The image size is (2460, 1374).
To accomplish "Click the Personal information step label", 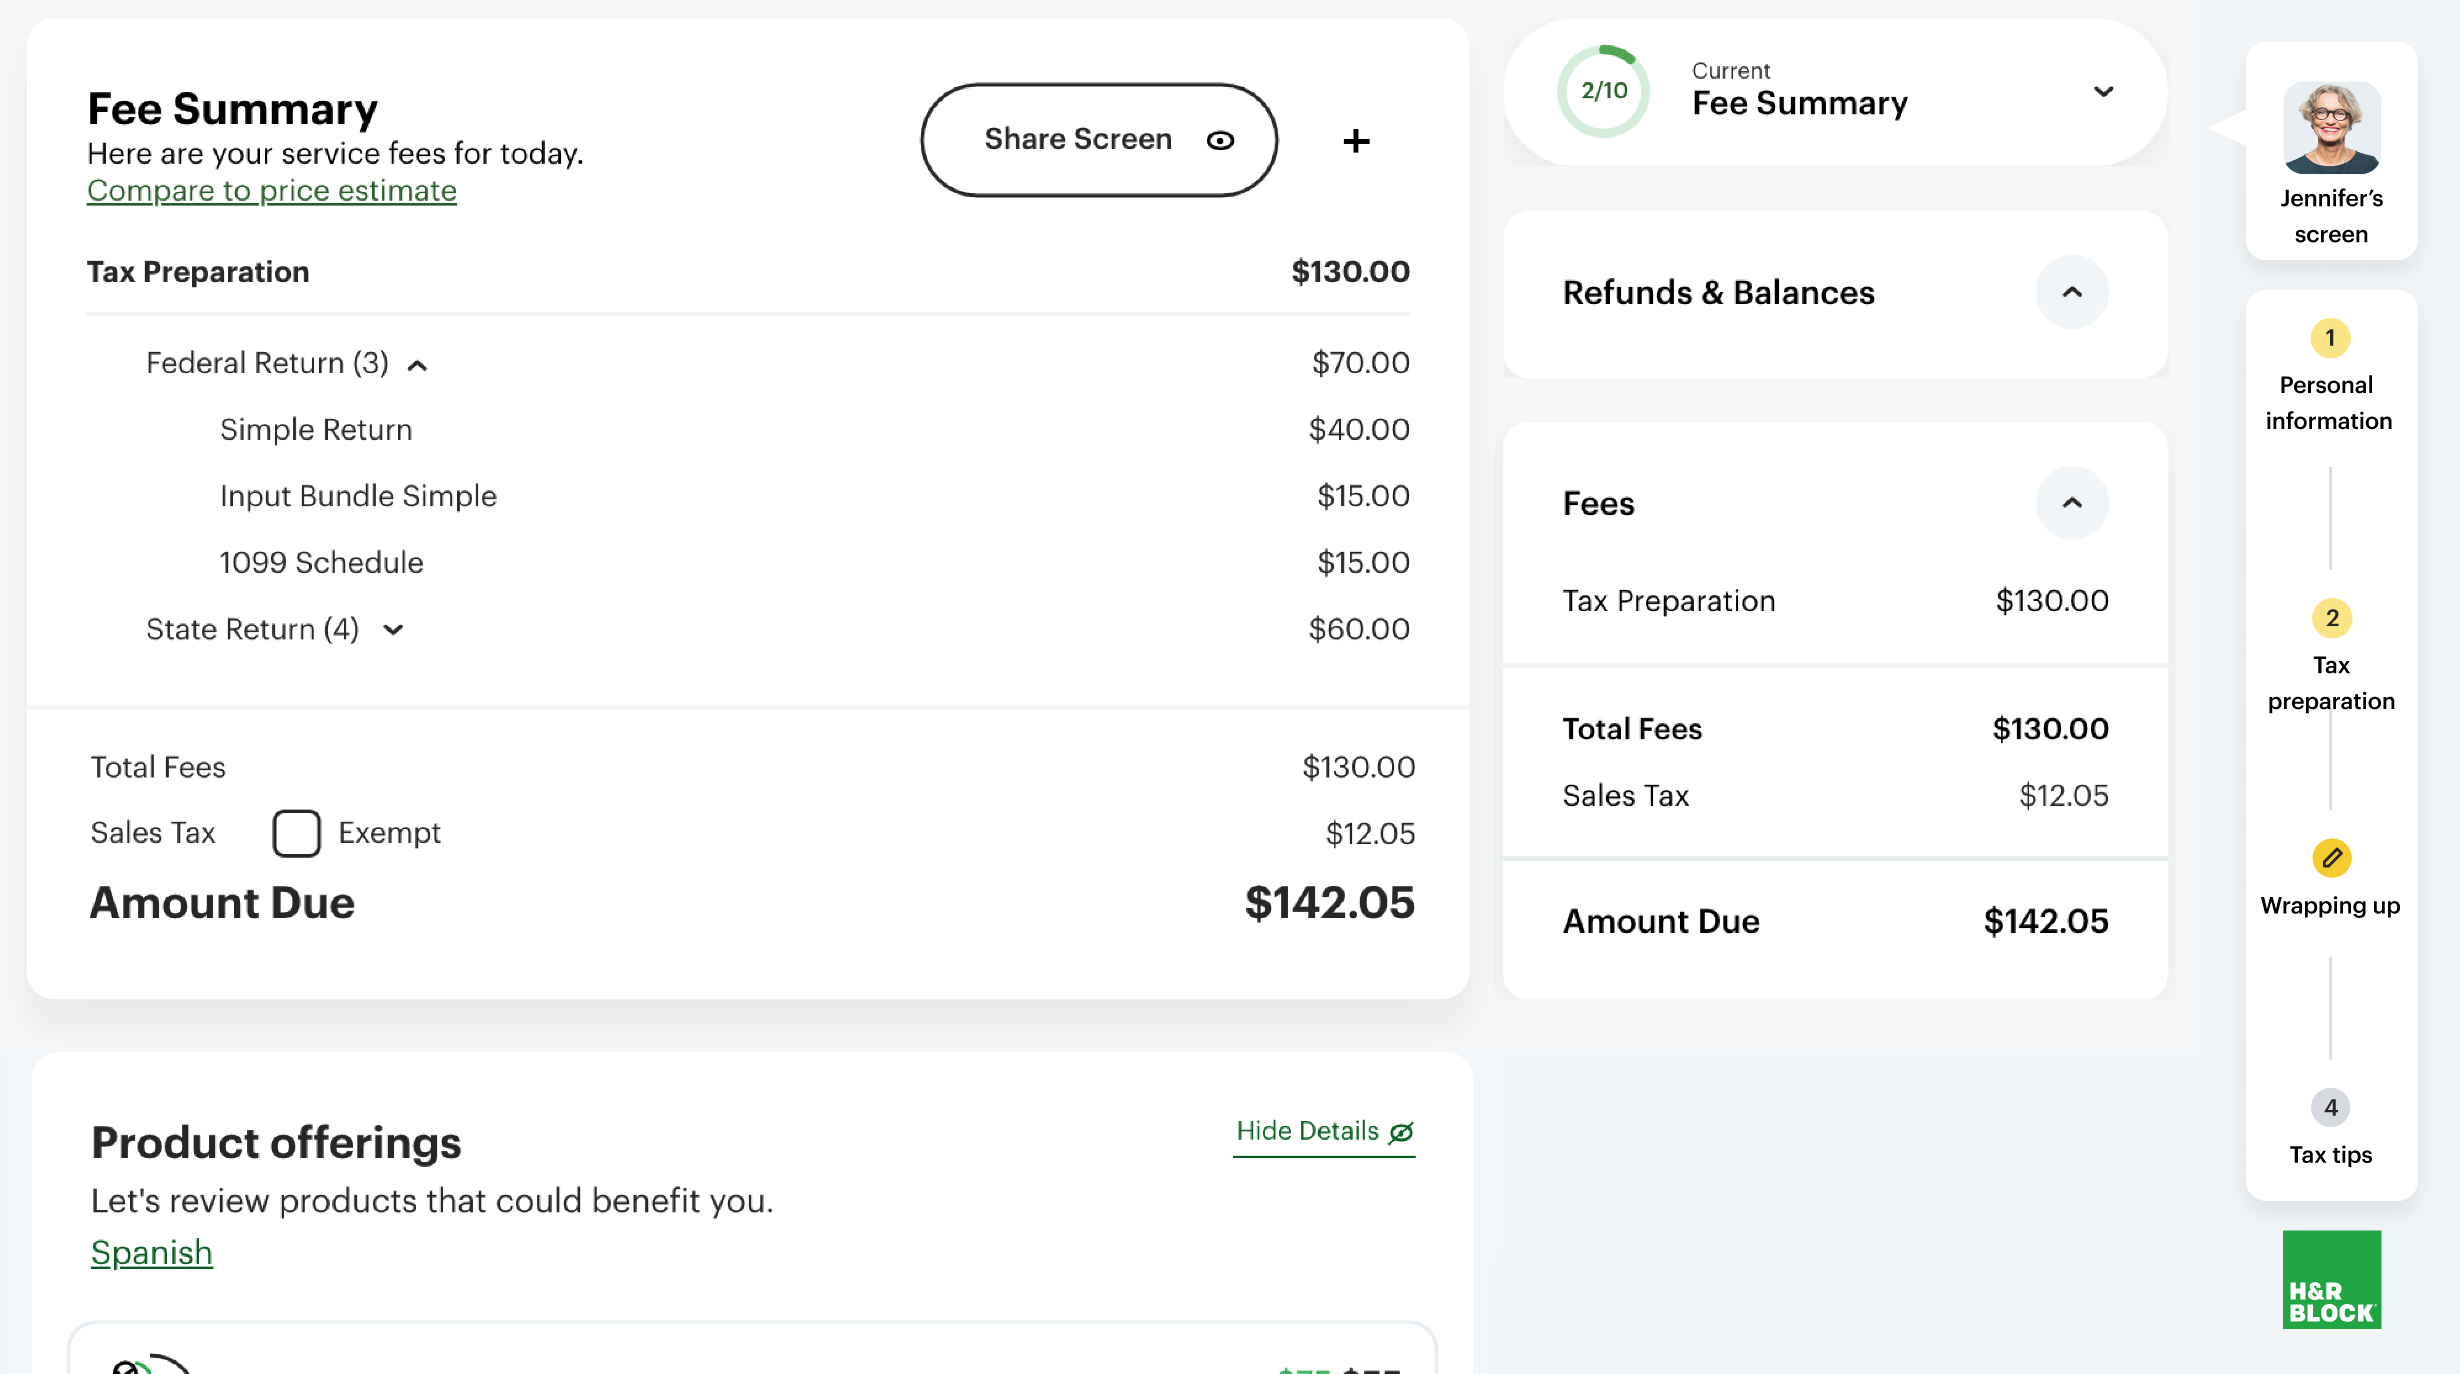I will click(2328, 403).
